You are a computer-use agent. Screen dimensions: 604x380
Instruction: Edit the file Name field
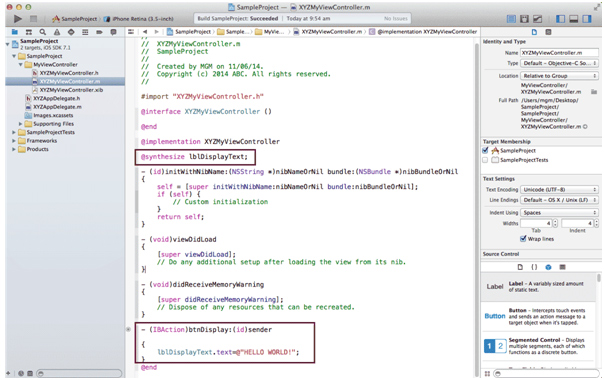(559, 52)
